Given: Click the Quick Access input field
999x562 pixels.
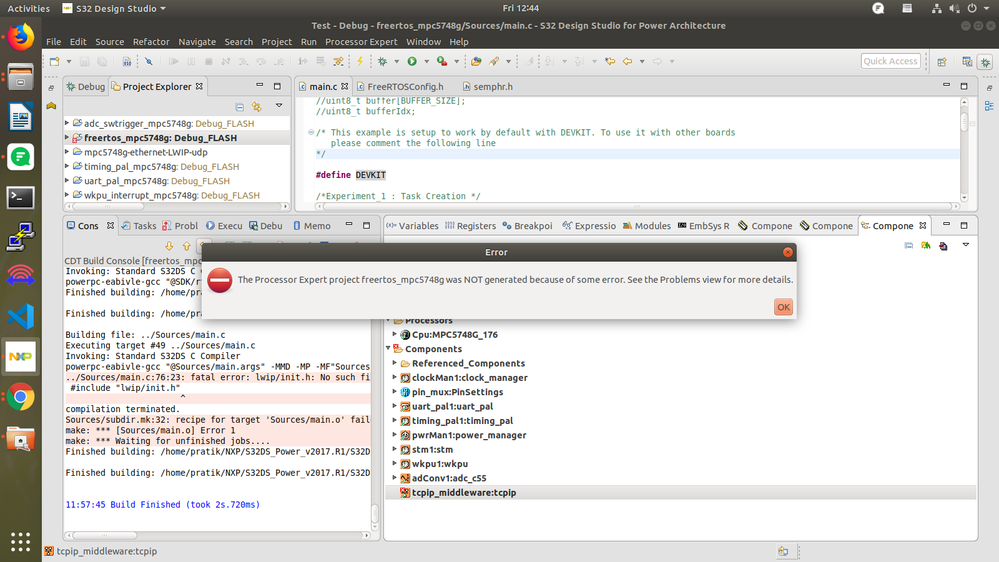Looking at the screenshot, I should 891,61.
